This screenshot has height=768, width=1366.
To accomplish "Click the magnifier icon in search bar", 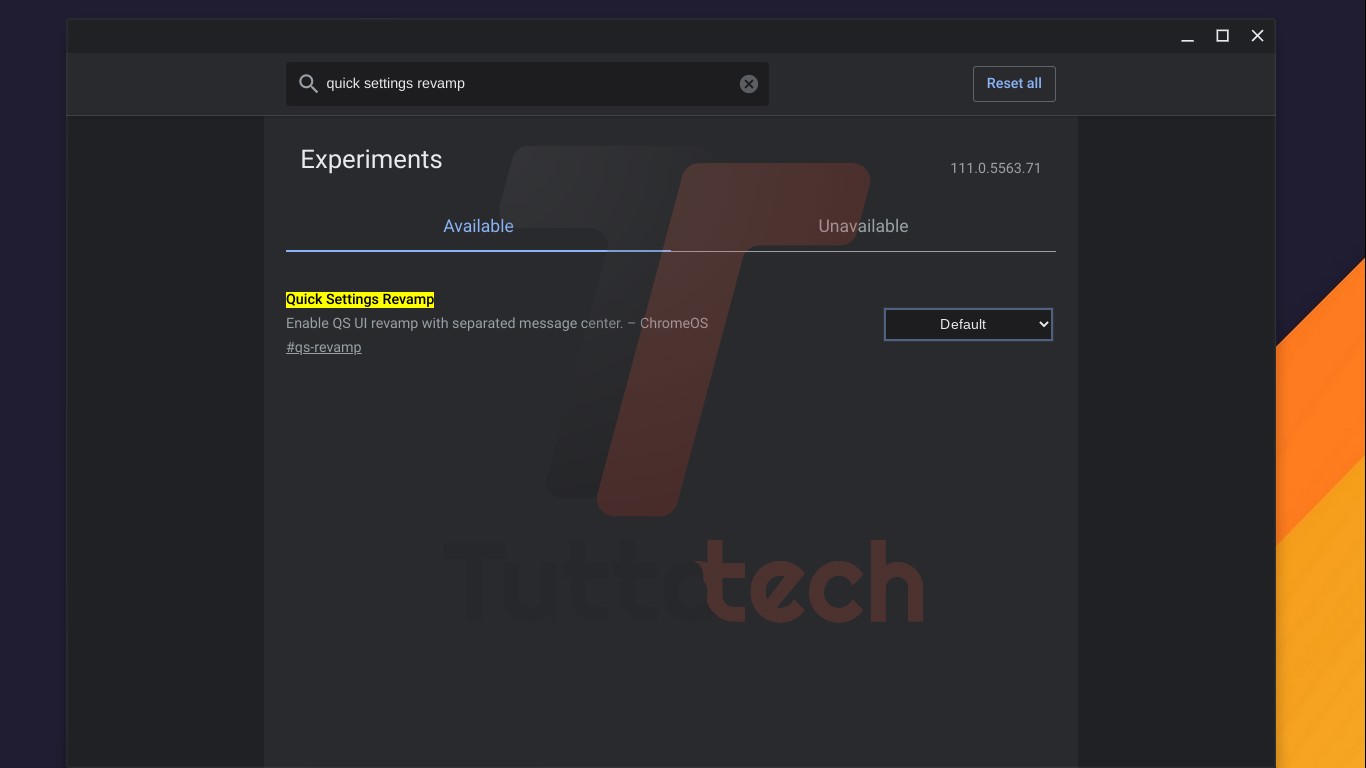I will [x=308, y=84].
